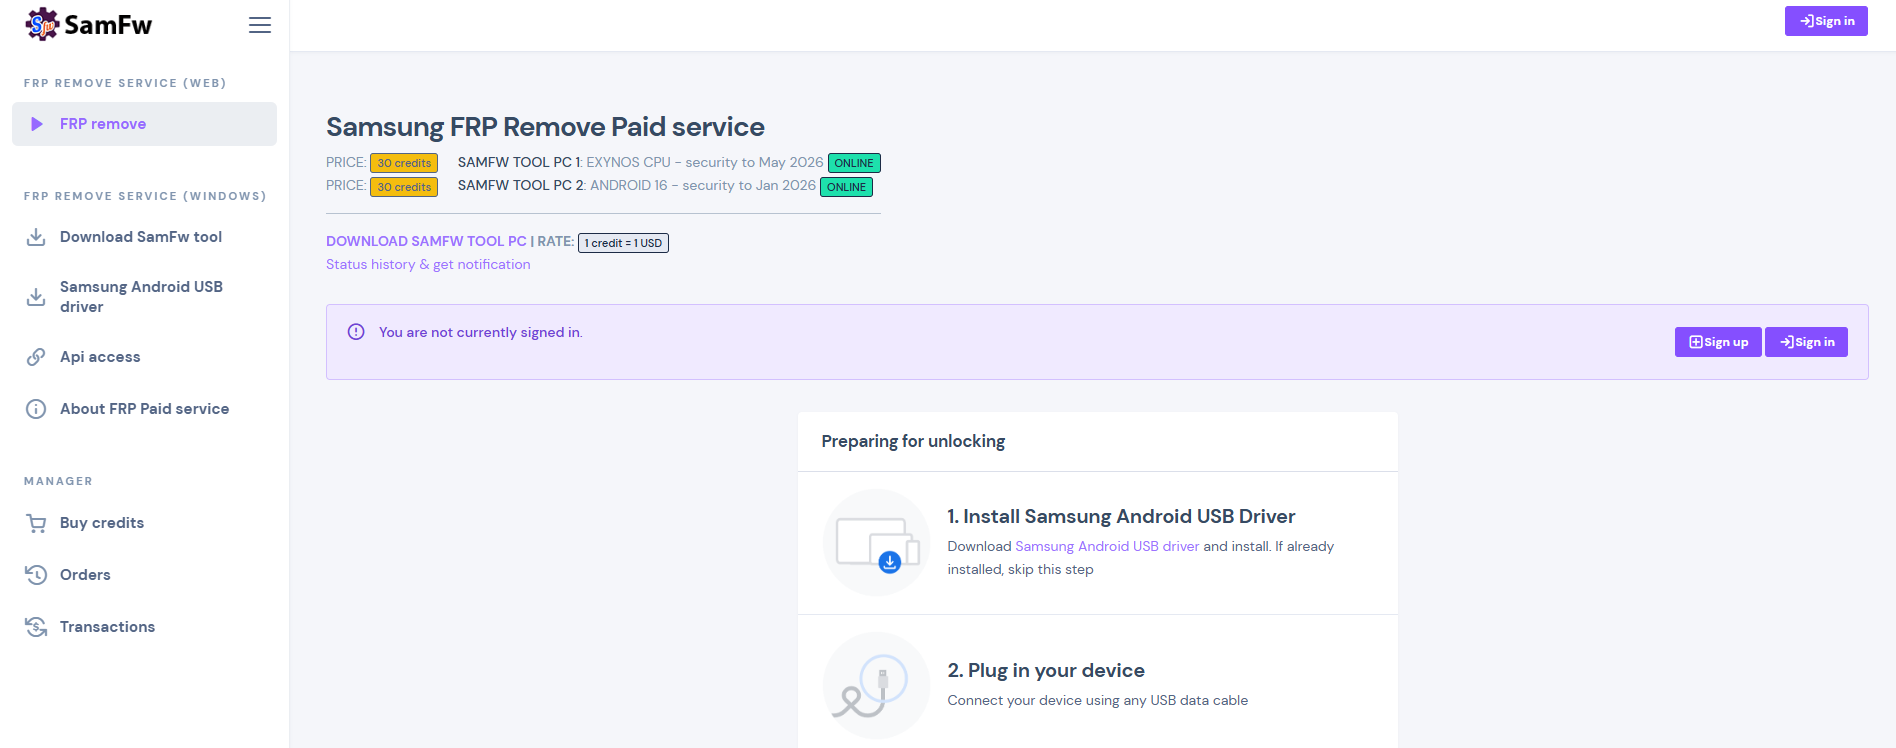This screenshot has width=1896, height=748.
Task: Click Sign in button in top header
Action: click(1826, 21)
